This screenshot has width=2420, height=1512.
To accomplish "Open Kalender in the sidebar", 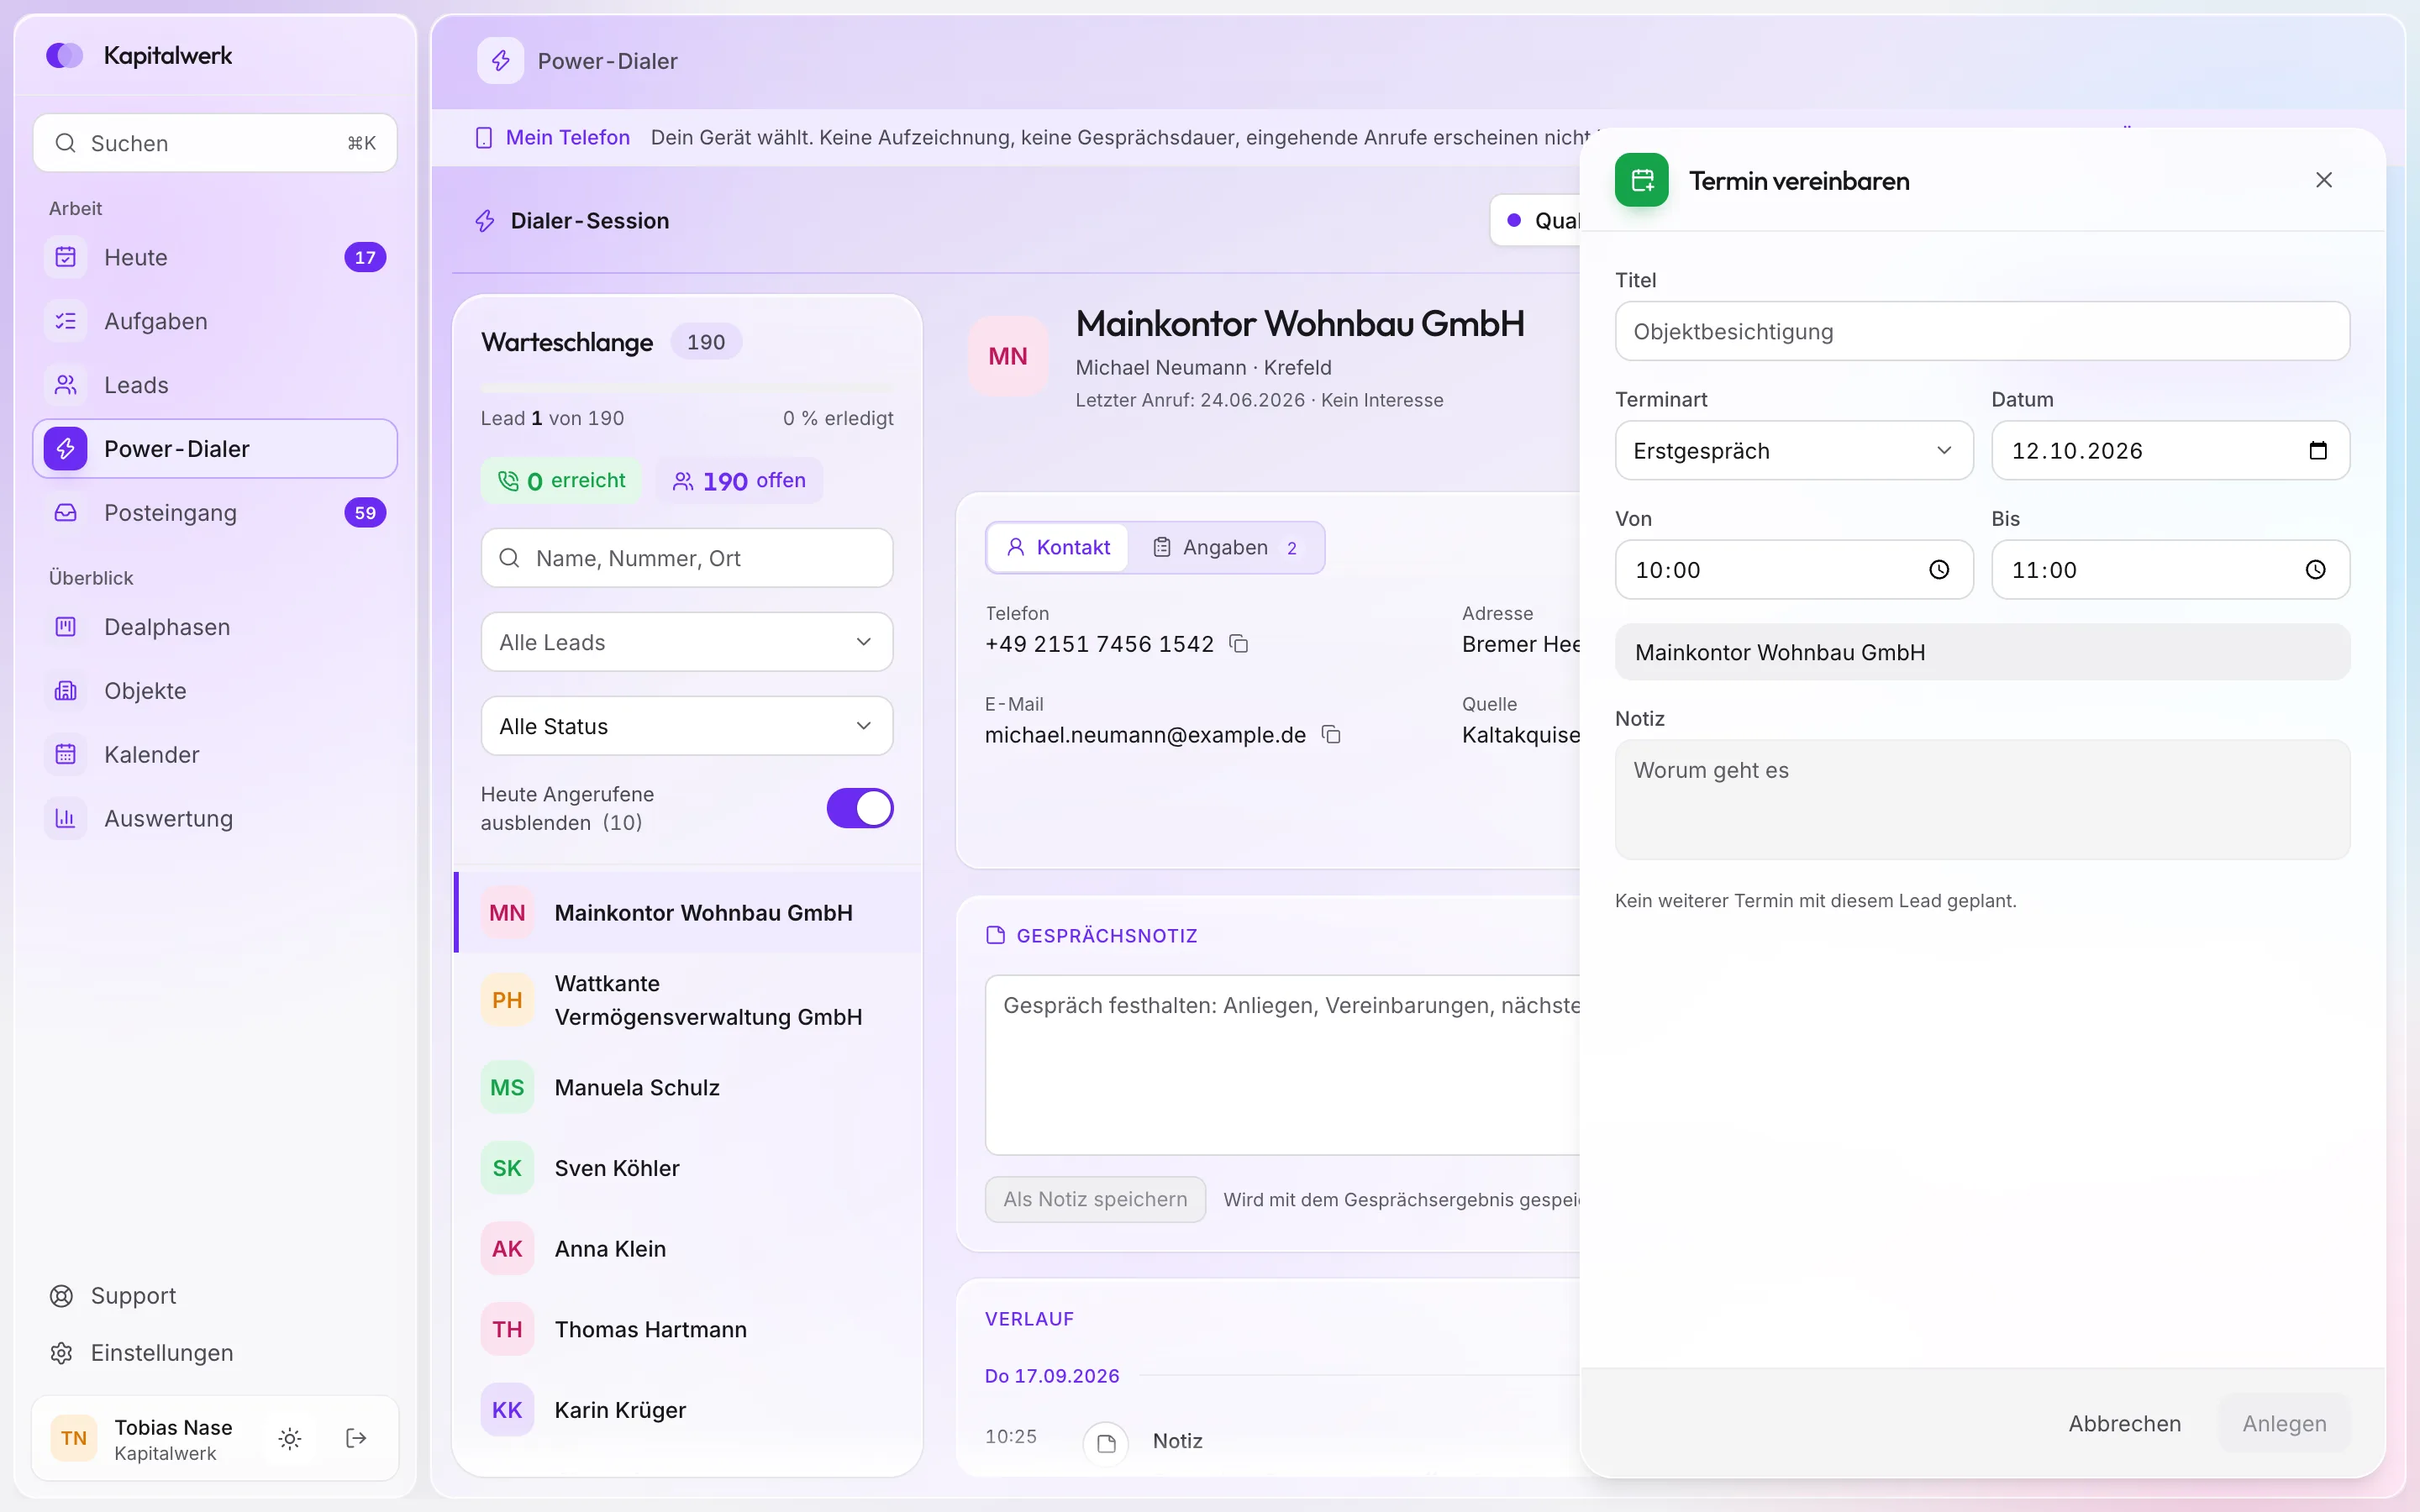I will (x=215, y=755).
